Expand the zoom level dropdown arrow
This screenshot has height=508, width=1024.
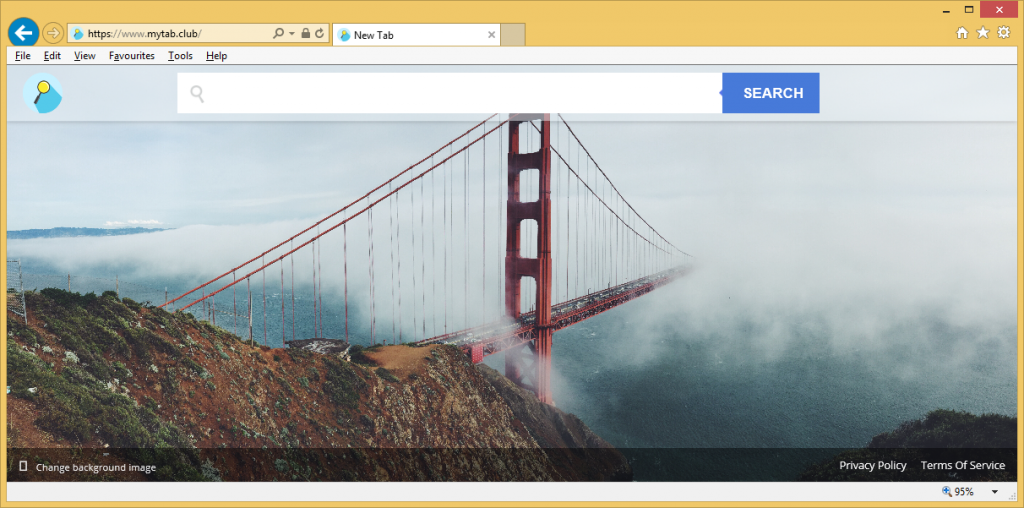(x=995, y=492)
